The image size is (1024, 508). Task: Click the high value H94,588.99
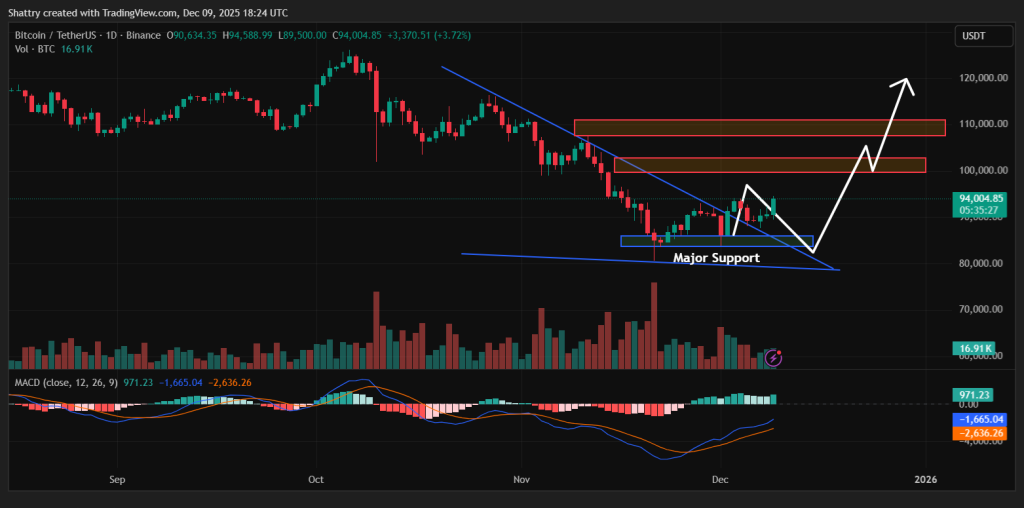coord(248,35)
